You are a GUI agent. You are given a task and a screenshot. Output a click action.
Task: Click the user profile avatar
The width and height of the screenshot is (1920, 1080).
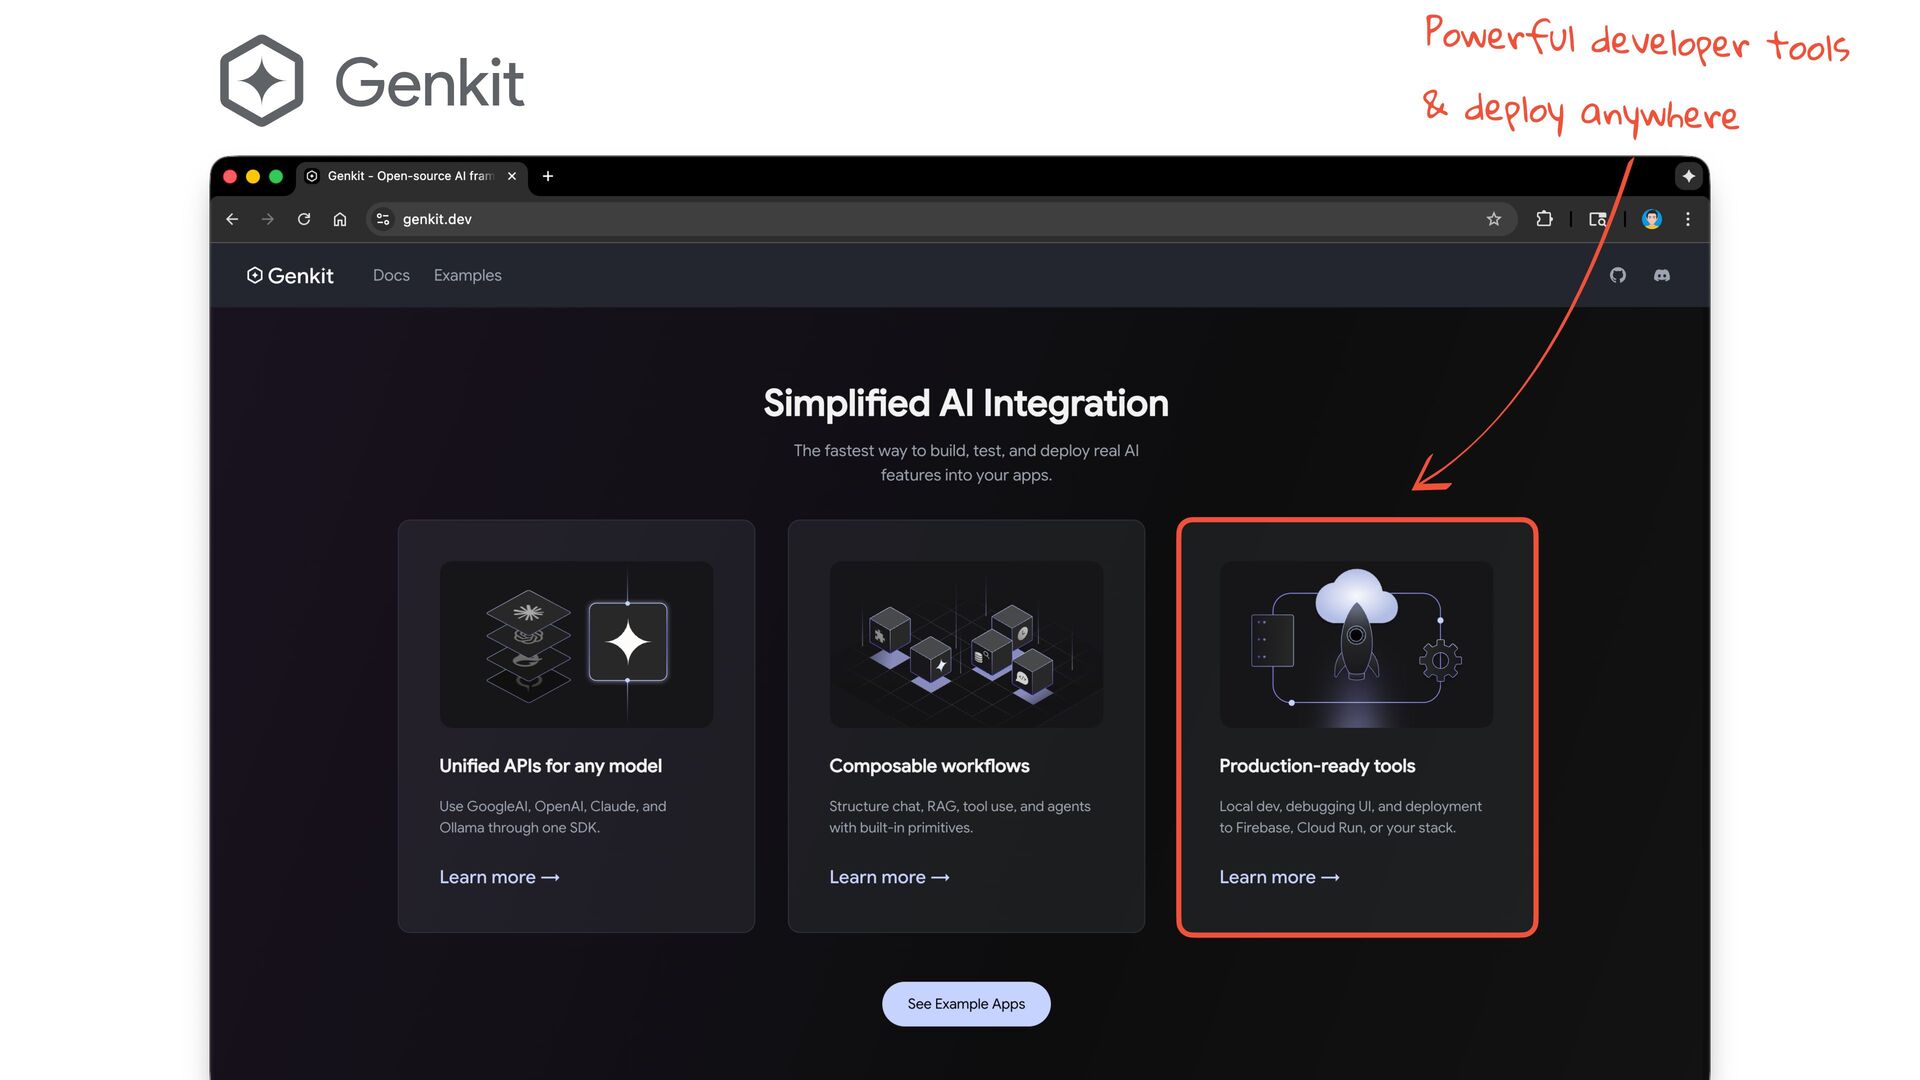coord(1652,219)
